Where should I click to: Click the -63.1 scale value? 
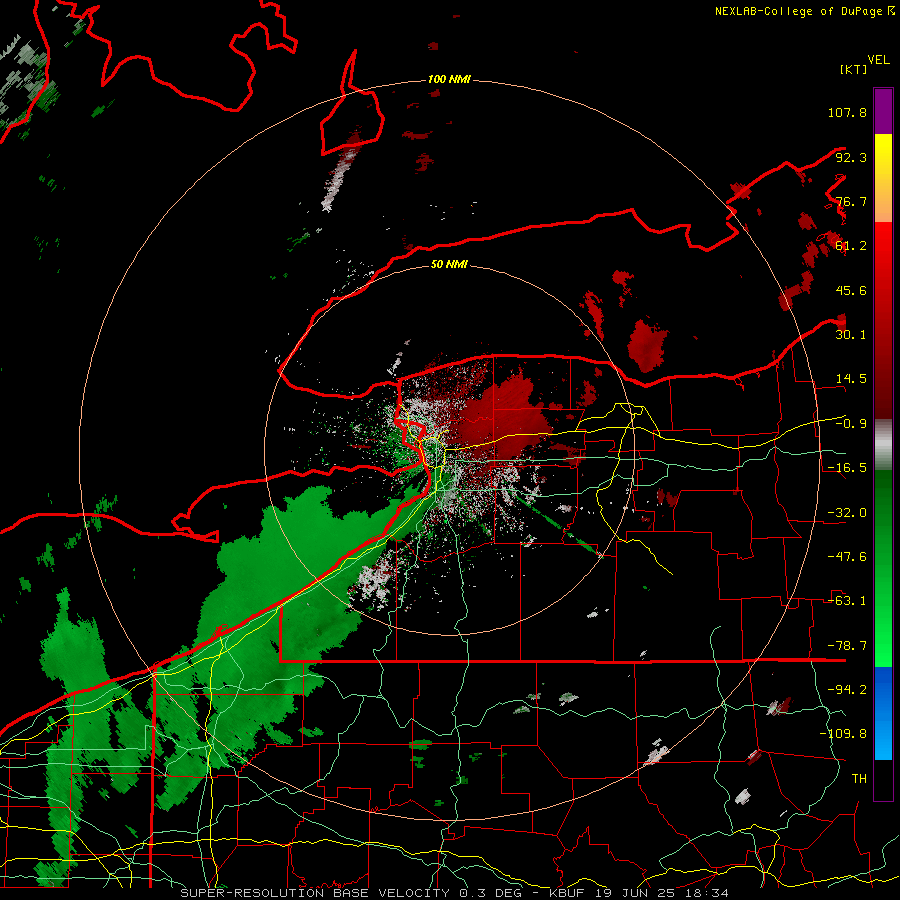point(847,601)
